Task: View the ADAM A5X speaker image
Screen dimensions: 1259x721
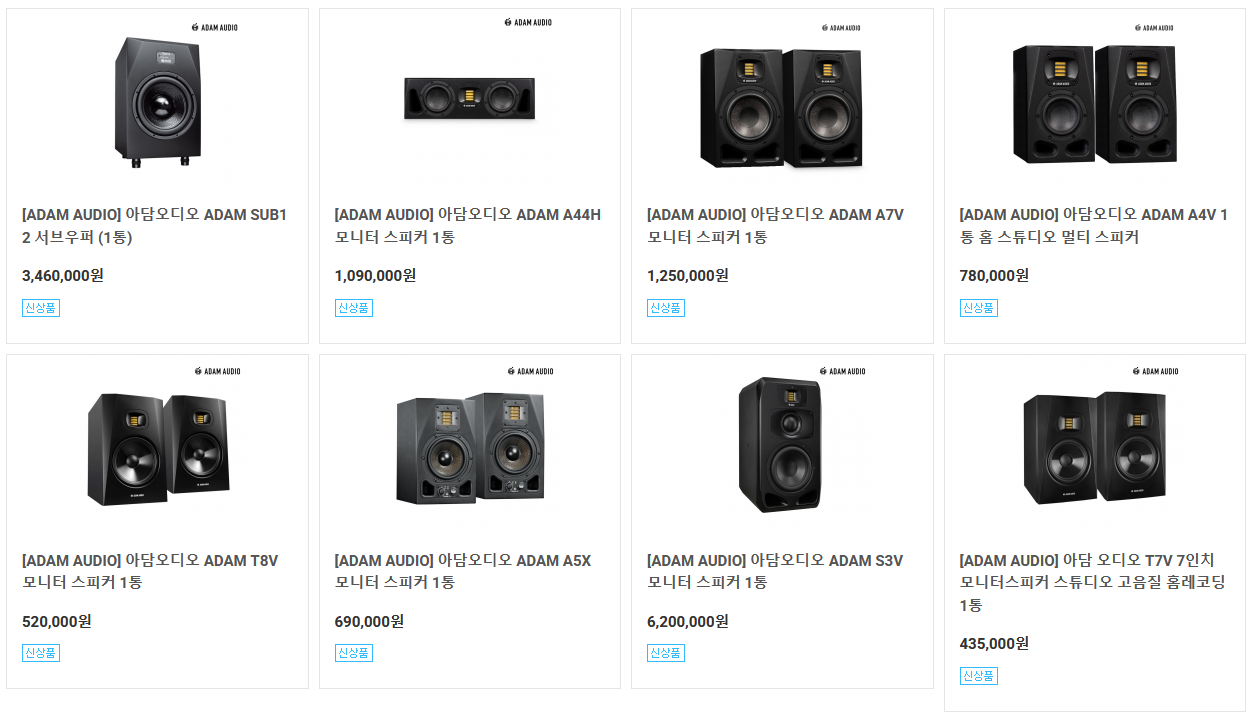Action: [x=469, y=448]
